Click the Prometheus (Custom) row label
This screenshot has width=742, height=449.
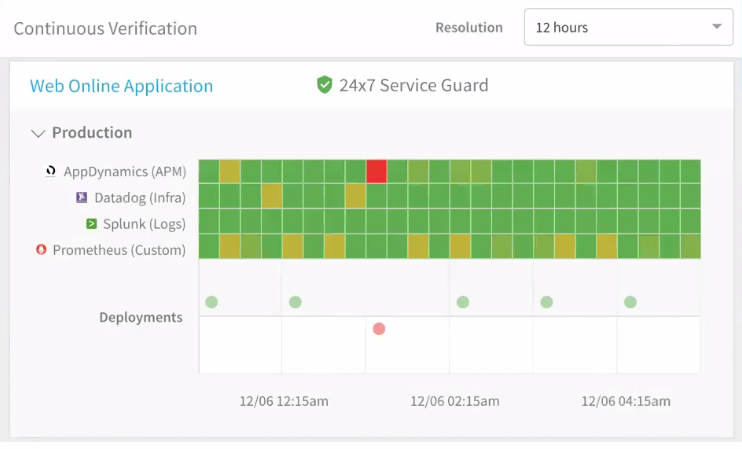pos(119,250)
